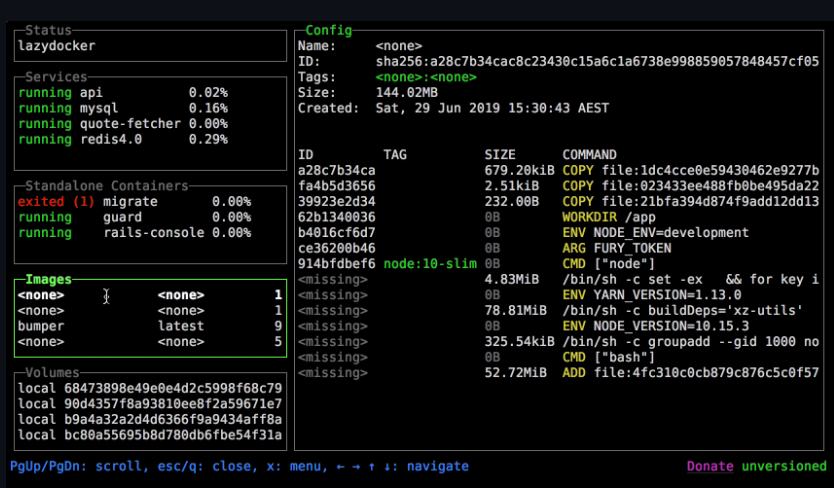Click the unversioned label
Viewport: 834px width, 488px height.
pyautogui.click(x=784, y=466)
